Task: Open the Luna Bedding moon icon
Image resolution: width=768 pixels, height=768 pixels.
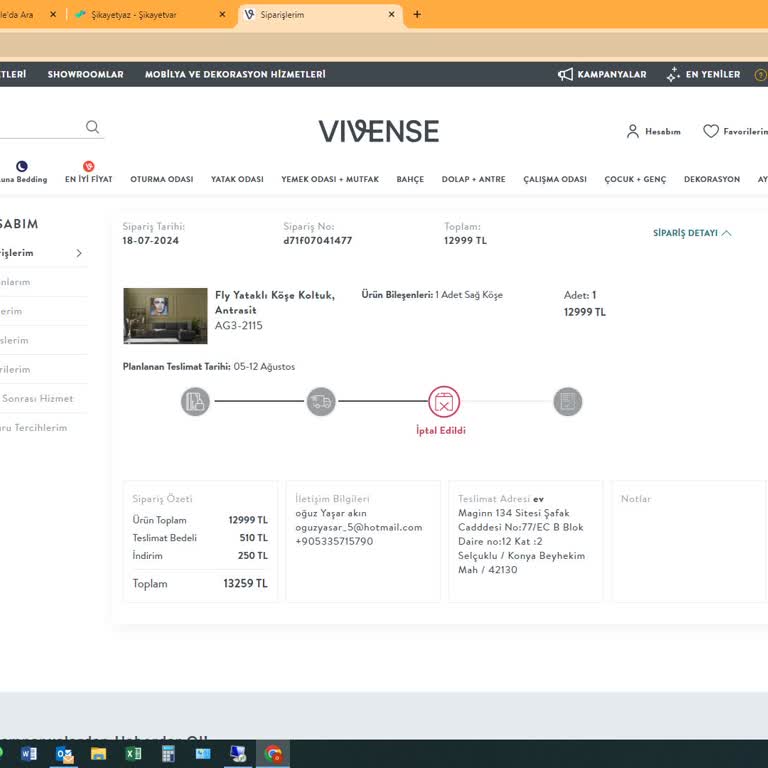Action: (22, 166)
